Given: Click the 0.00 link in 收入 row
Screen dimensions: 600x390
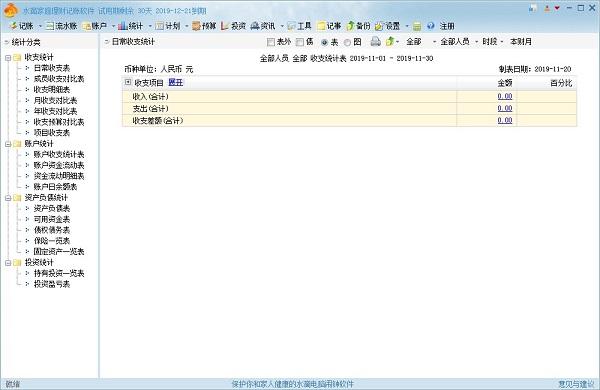Looking at the screenshot, I should (x=505, y=96).
